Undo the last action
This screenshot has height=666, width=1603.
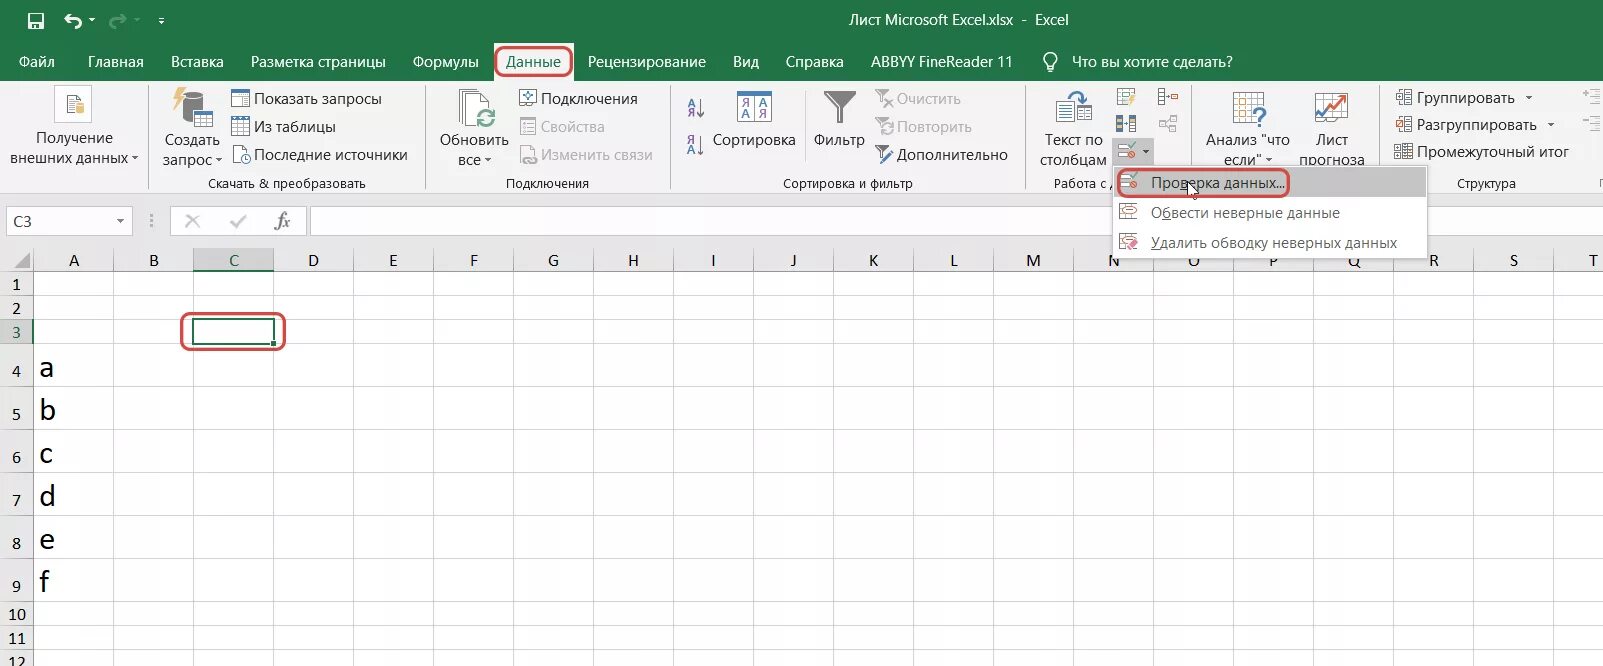tap(72, 20)
